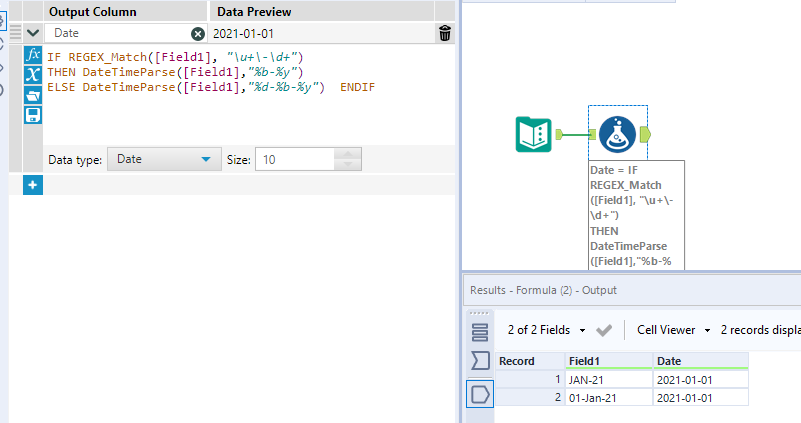This screenshot has height=423, width=801.
Task: Grab the expression reorder handle
Action: click(15, 33)
